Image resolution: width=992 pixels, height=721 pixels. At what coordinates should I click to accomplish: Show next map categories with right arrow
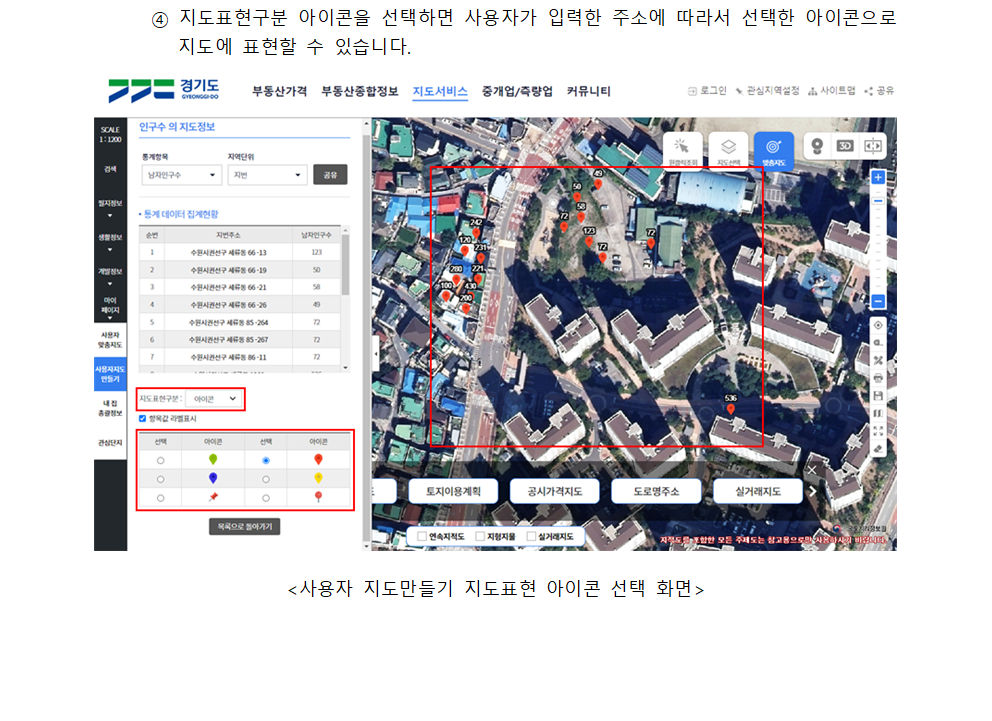tap(813, 491)
